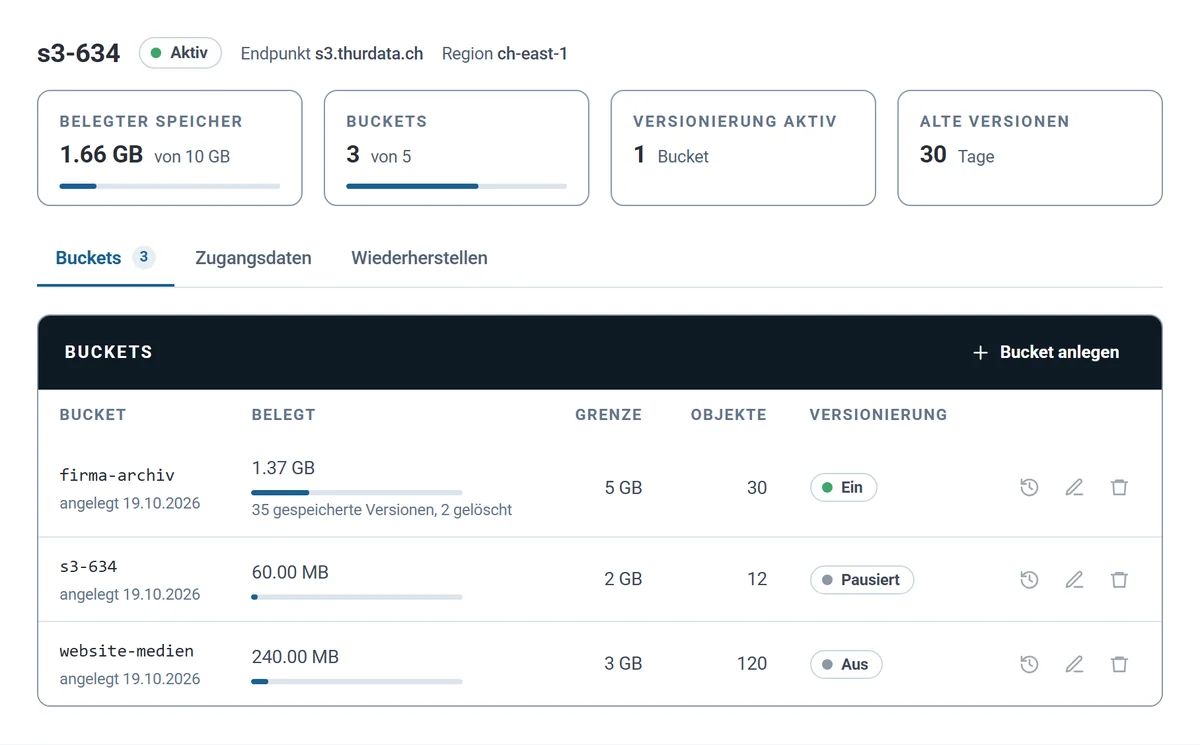1200x745 pixels.
Task: Click the Bucket anlegen button
Action: (x=1046, y=352)
